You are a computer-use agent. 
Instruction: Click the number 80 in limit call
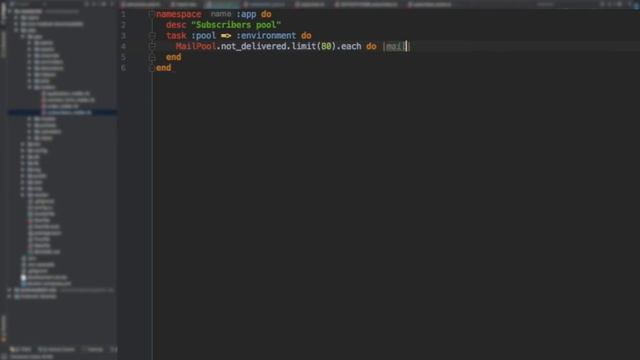pos(326,46)
